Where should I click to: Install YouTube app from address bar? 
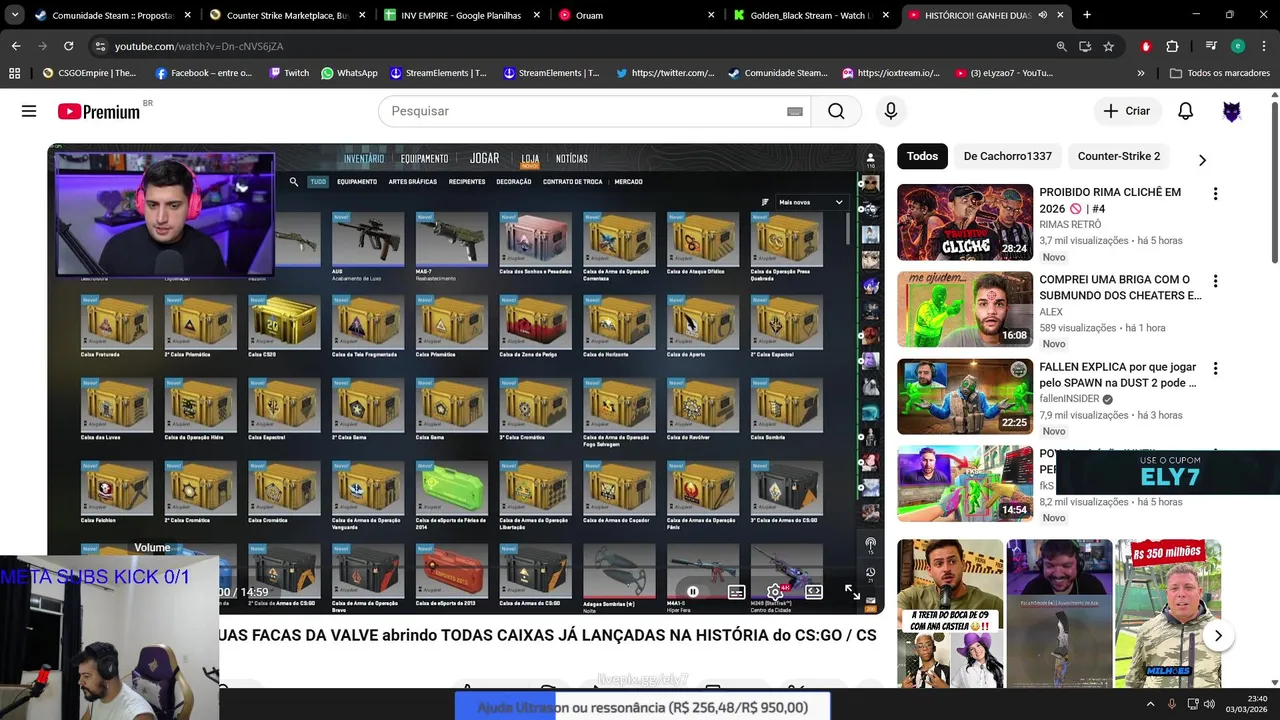[x=1085, y=46]
